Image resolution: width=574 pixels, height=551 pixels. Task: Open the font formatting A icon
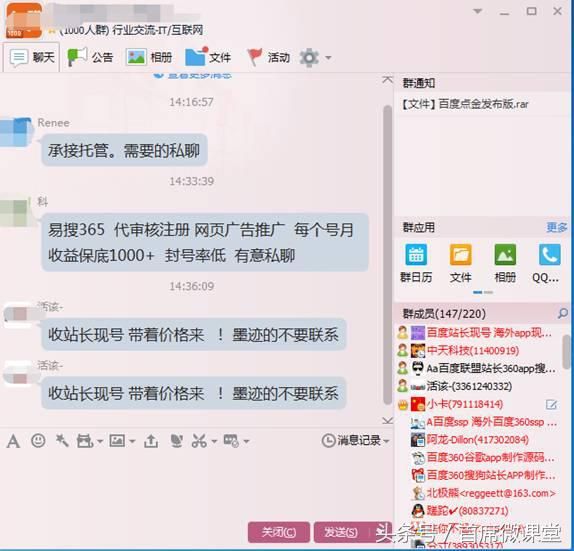point(13,441)
